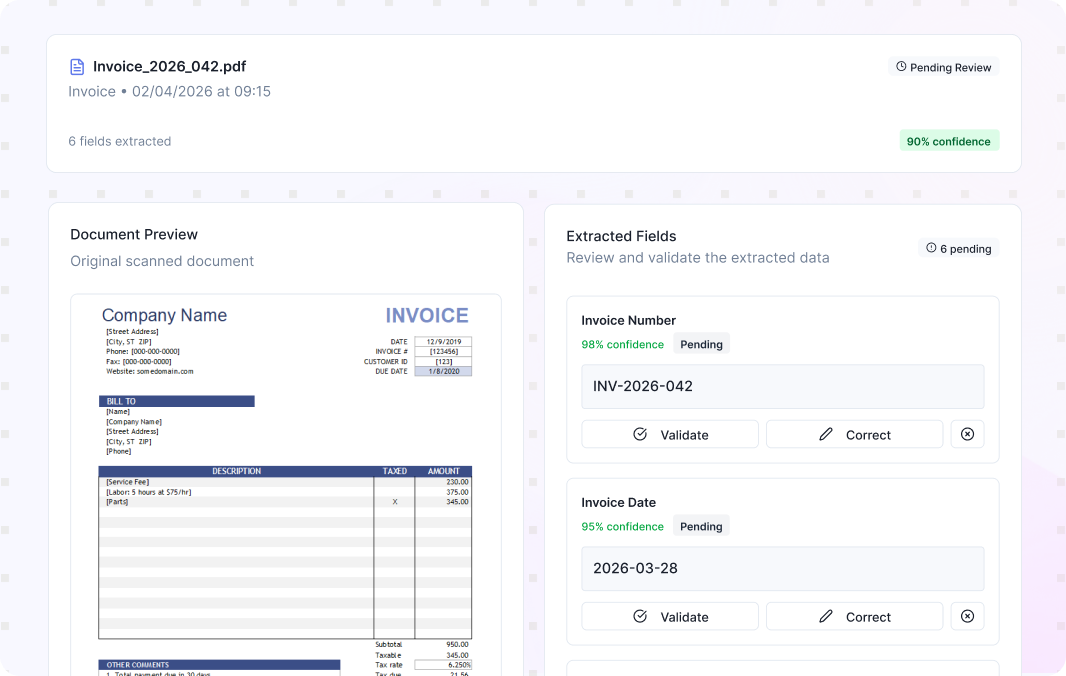This screenshot has width=1066, height=676.
Task: Validate the Invoice Number field
Action: (670, 434)
